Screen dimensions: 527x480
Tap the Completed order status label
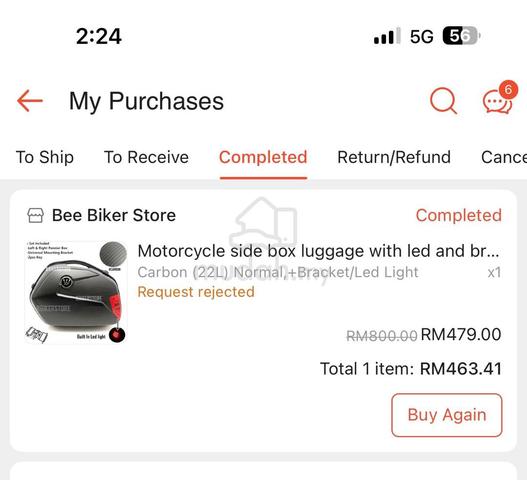(458, 215)
